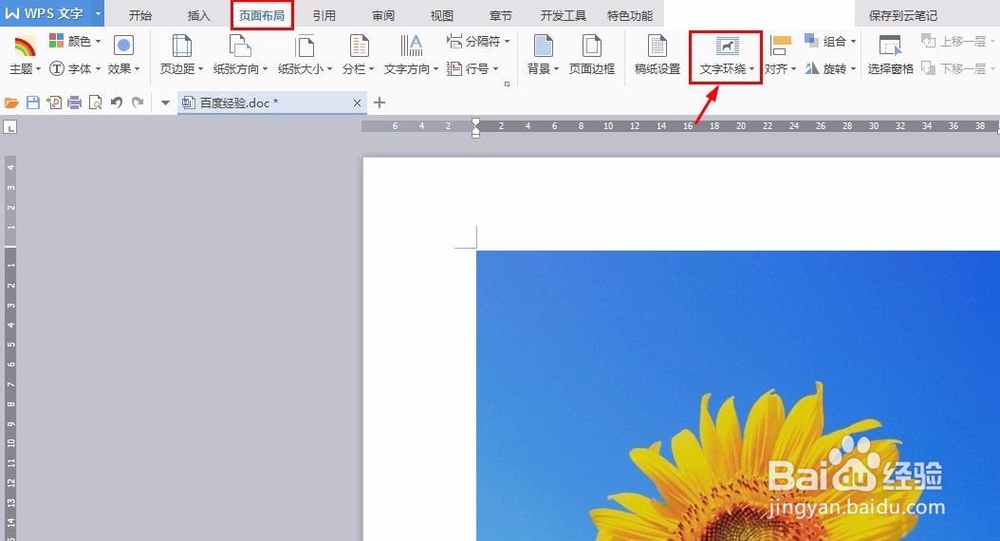The width and height of the screenshot is (1000, 541).
Task: Open the WPS 文字 application menu arrow
Action: (98, 13)
